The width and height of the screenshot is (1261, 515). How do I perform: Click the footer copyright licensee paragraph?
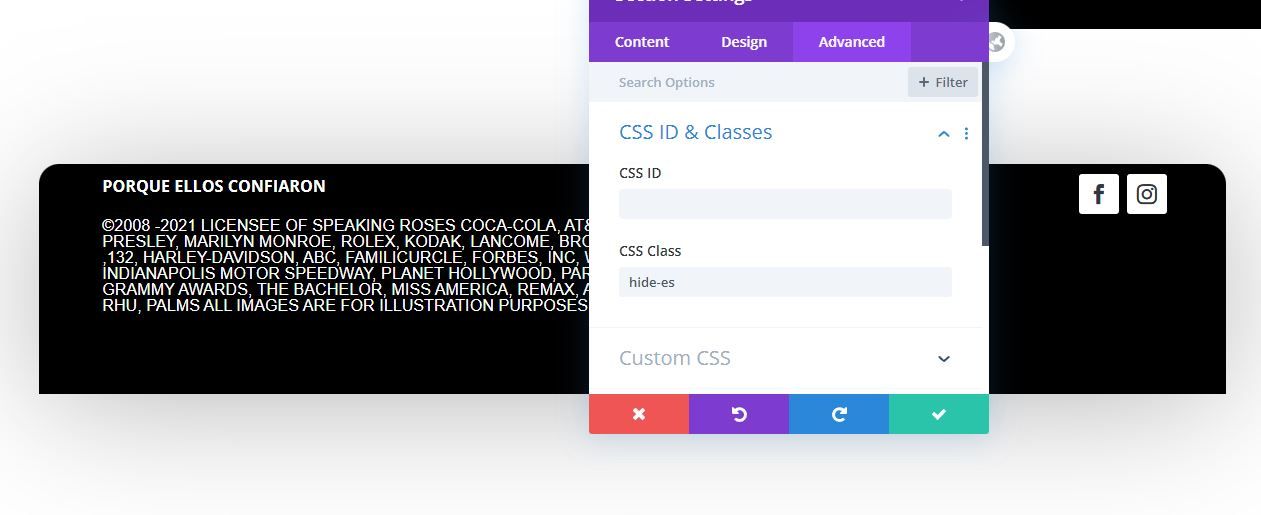[x=346, y=265]
